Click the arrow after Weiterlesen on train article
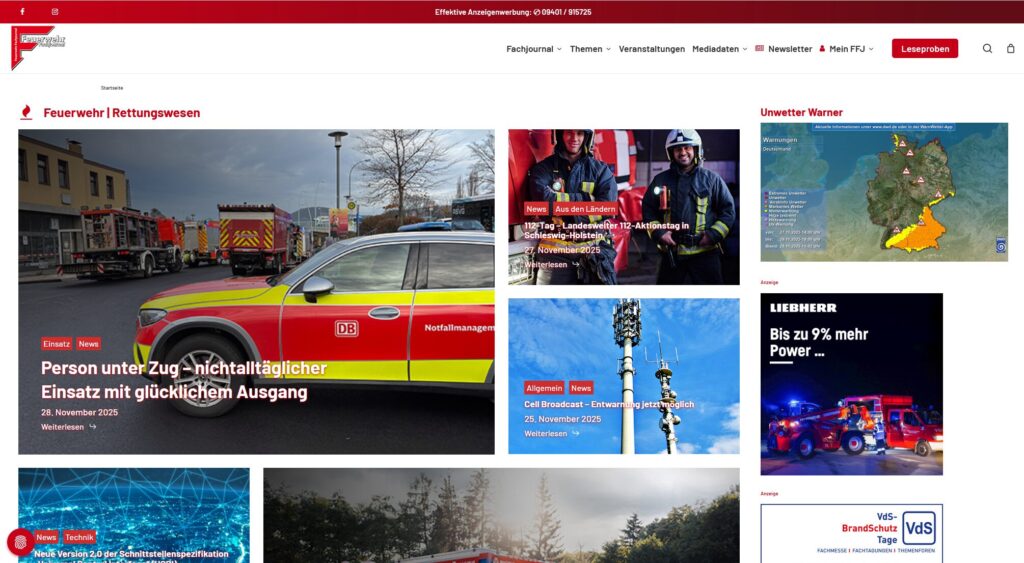The image size is (1024, 563). tap(93, 427)
